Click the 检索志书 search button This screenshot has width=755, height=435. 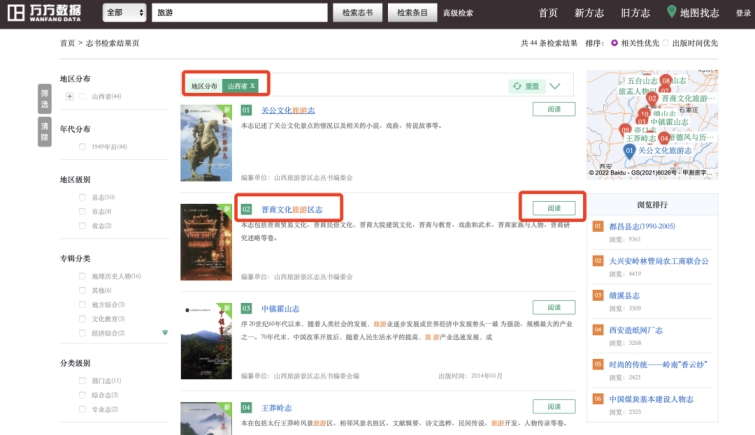pyautogui.click(x=356, y=13)
